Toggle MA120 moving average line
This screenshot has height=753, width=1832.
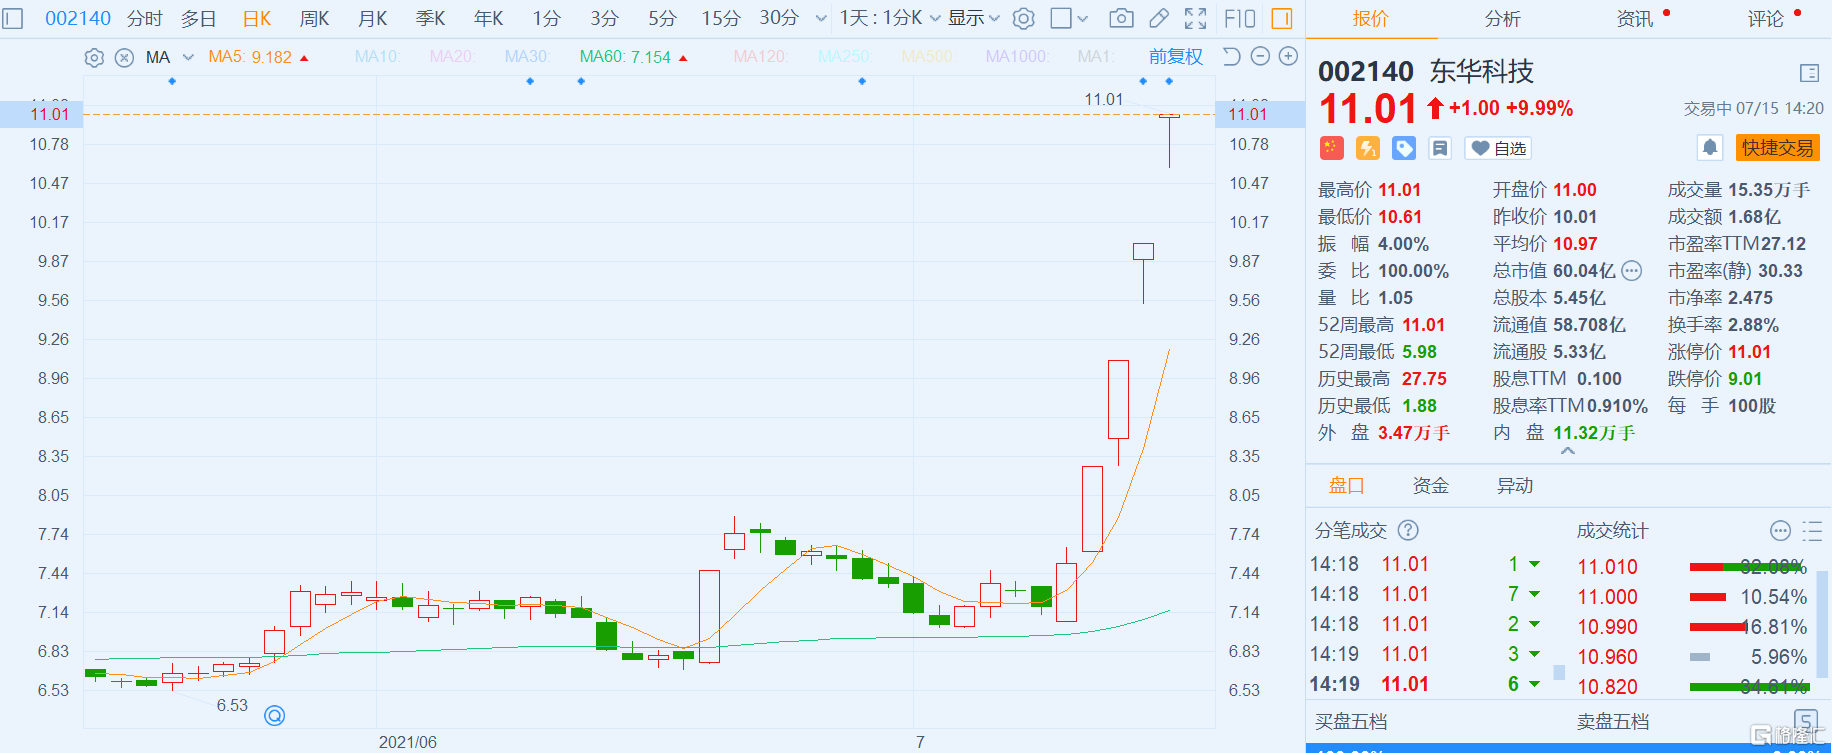pyautogui.click(x=760, y=57)
